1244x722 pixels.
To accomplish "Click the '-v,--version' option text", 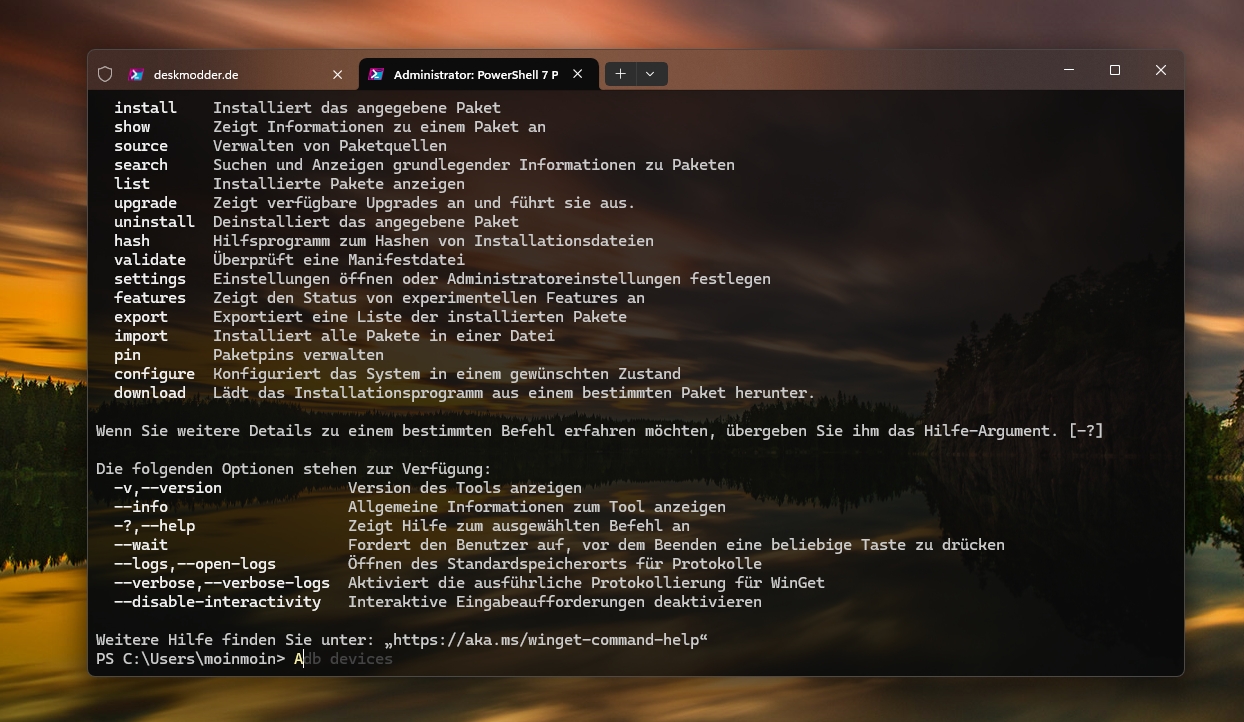I will 168,488.
